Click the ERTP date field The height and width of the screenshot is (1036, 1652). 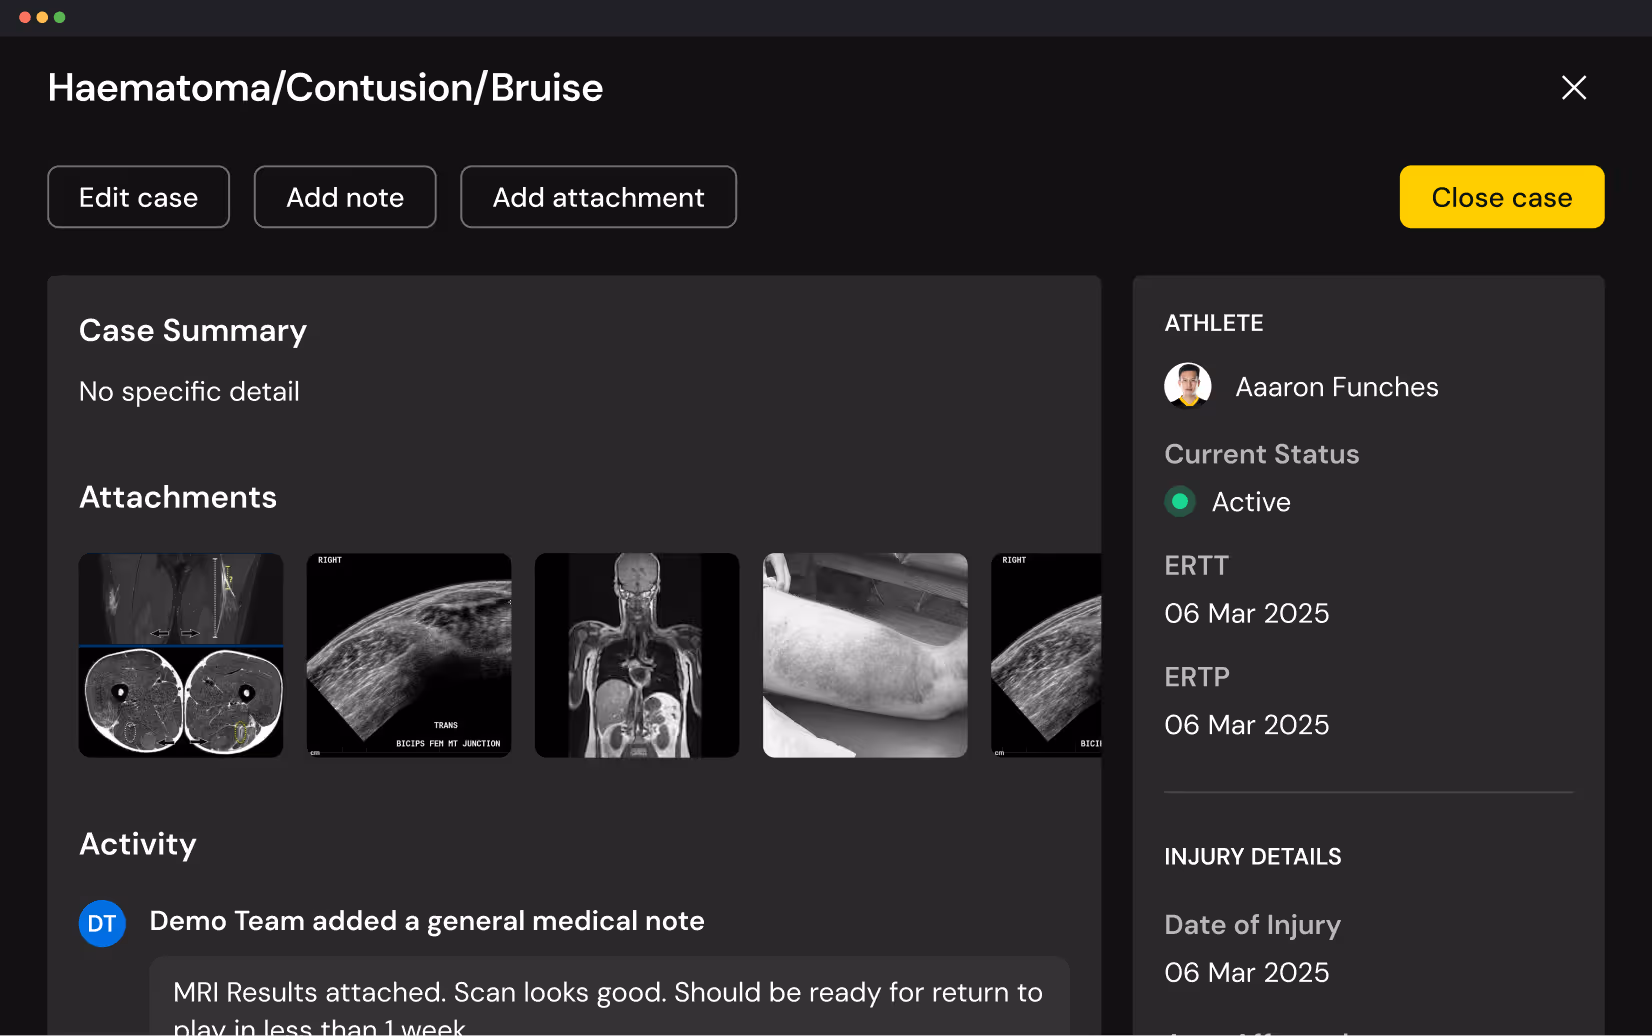coord(1246,724)
